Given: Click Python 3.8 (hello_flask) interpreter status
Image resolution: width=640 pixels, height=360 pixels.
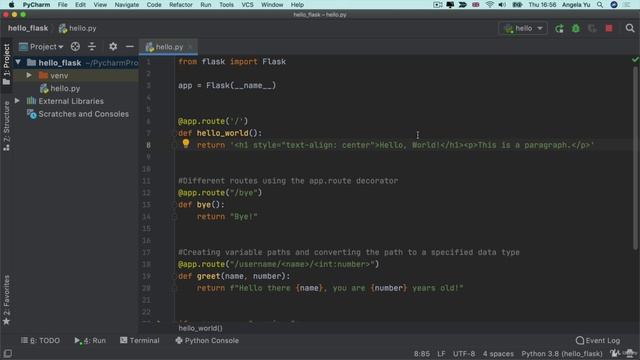Looking at the screenshot, I should (x=562, y=354).
